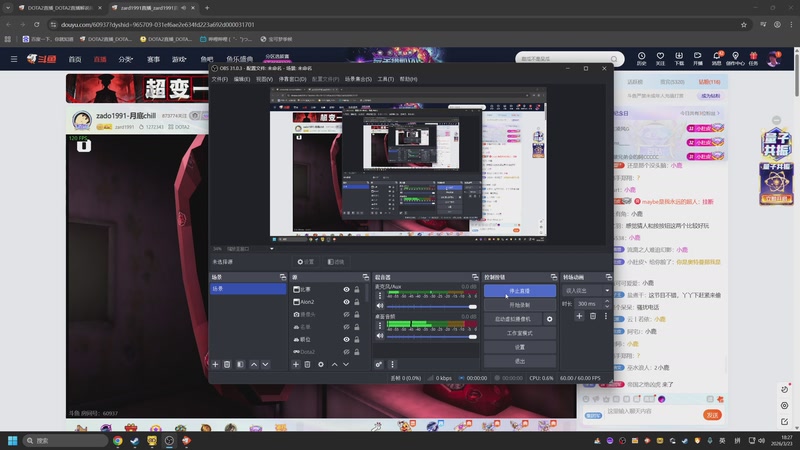Increase transition duration with stepper arrow
This screenshot has height=450, width=800.
(x=607, y=301)
